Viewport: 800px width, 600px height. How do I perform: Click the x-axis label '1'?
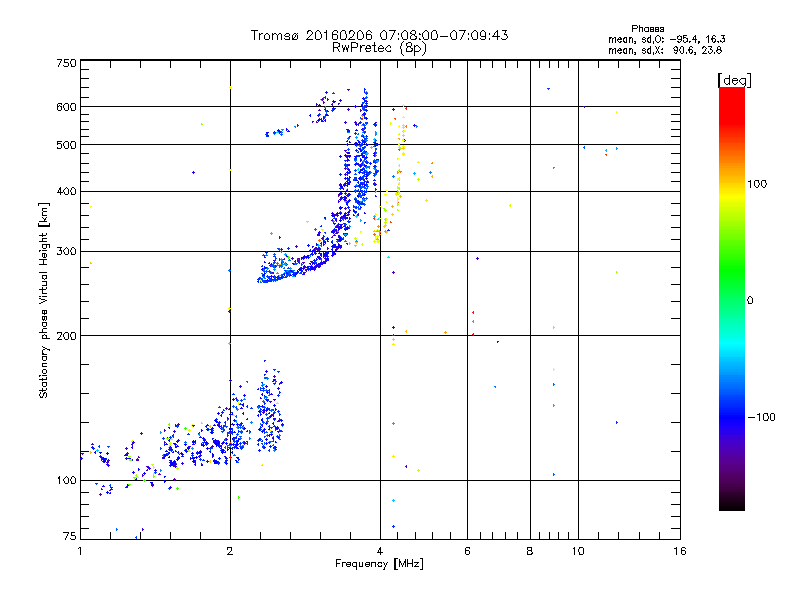click(80, 551)
